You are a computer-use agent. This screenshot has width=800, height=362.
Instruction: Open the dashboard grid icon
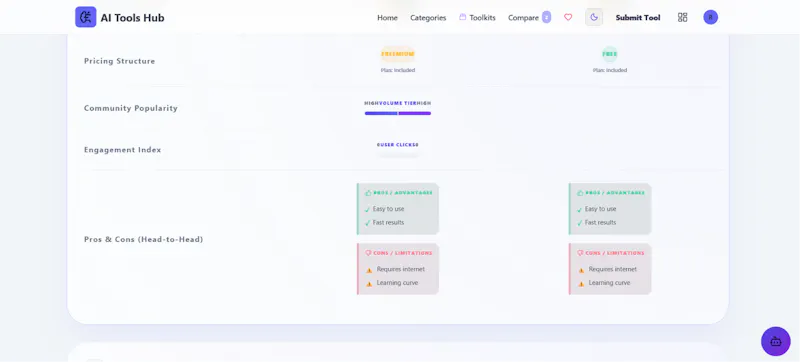coord(683,17)
